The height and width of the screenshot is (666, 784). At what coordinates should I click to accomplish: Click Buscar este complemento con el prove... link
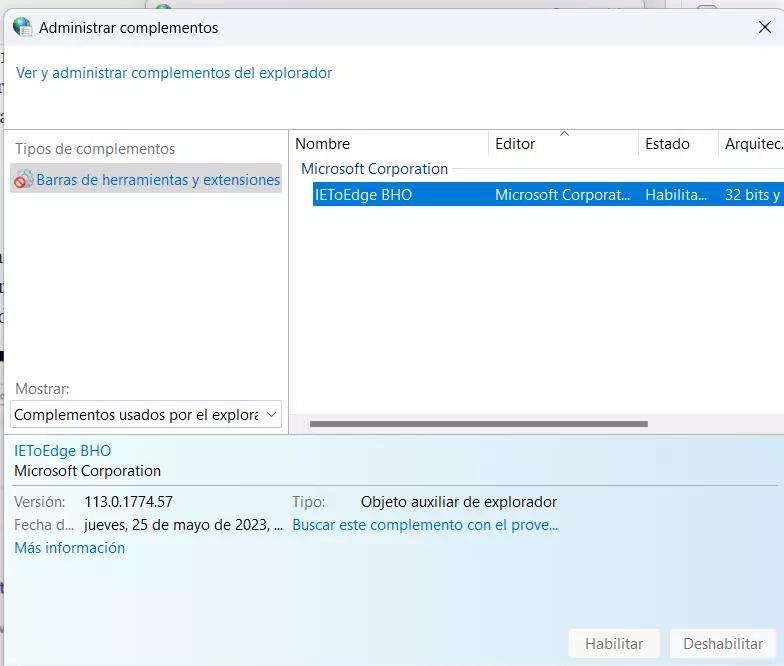425,525
